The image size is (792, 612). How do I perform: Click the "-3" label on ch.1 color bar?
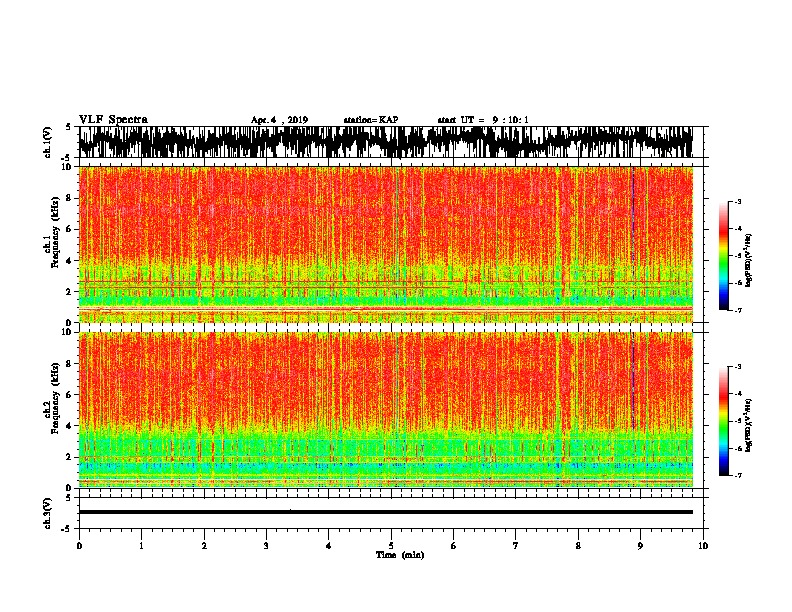pos(737,202)
